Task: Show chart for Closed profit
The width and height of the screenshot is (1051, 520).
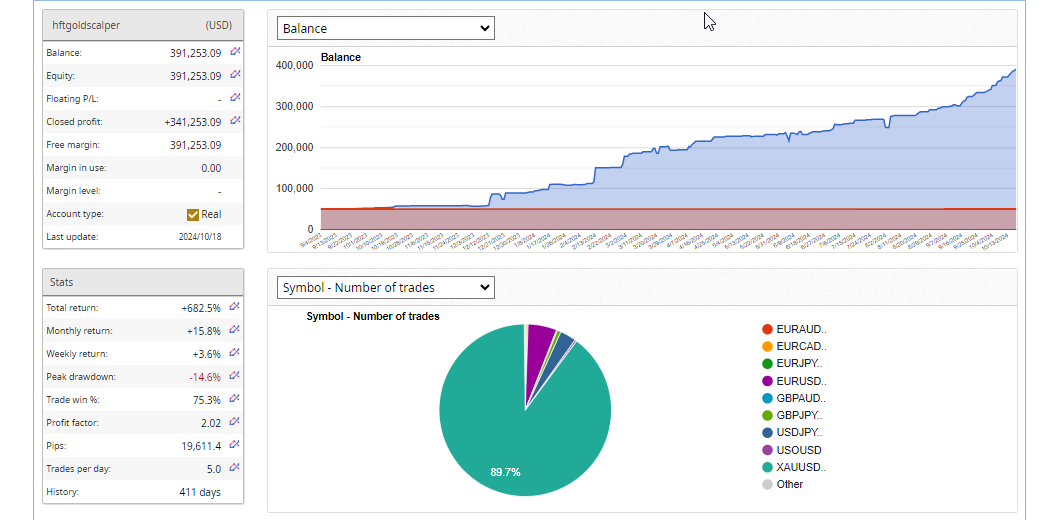Action: click(x=235, y=121)
